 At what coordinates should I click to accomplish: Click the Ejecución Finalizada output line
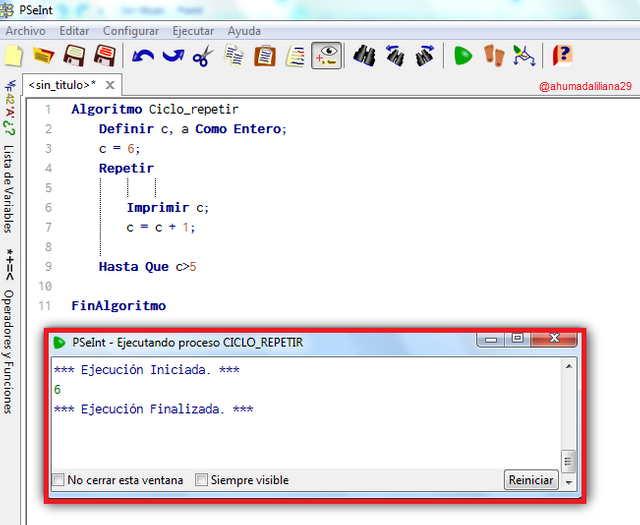153,409
